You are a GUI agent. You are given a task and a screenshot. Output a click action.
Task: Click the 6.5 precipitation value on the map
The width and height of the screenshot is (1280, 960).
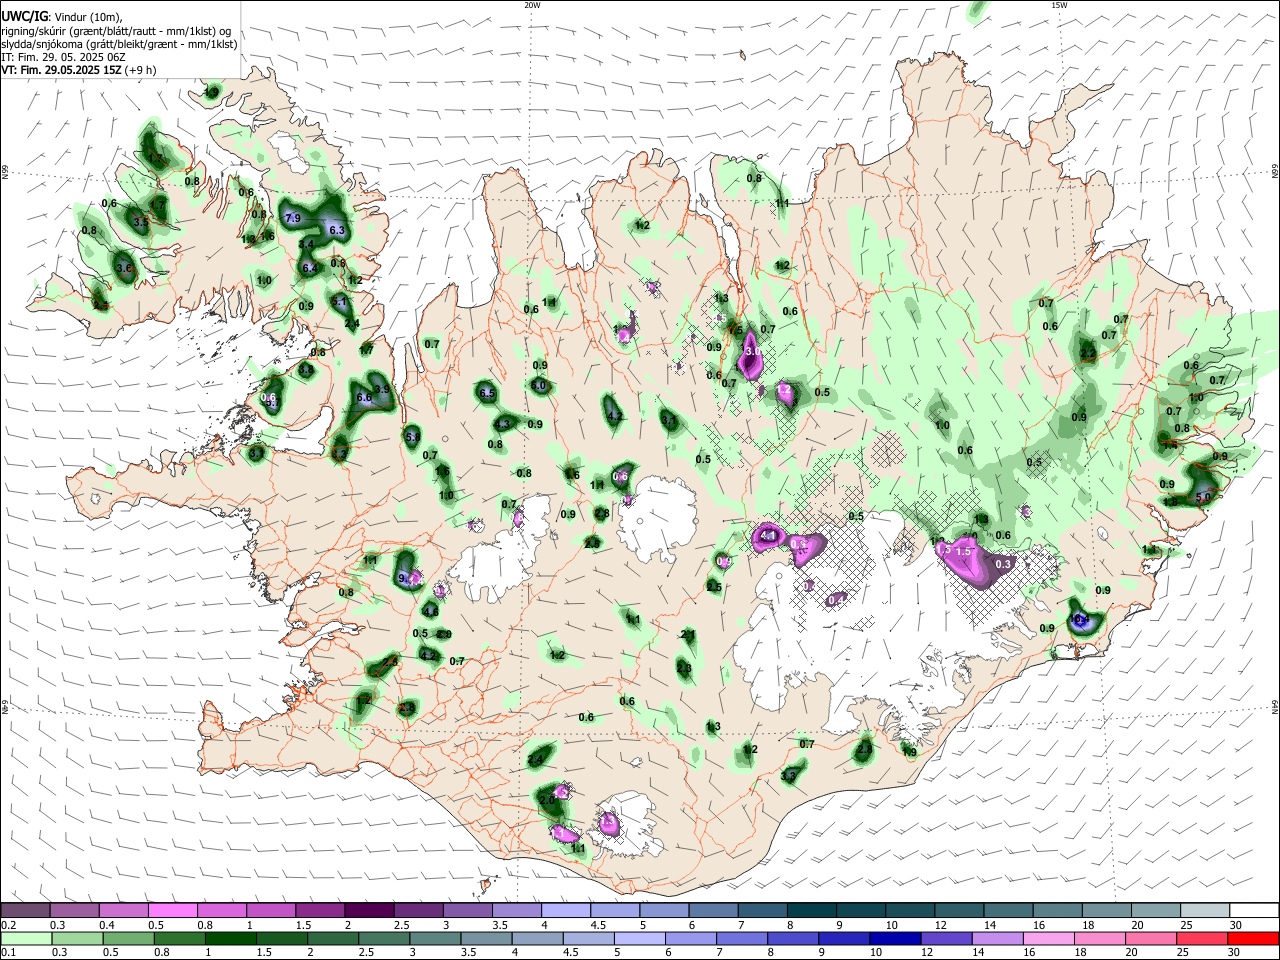click(x=488, y=394)
